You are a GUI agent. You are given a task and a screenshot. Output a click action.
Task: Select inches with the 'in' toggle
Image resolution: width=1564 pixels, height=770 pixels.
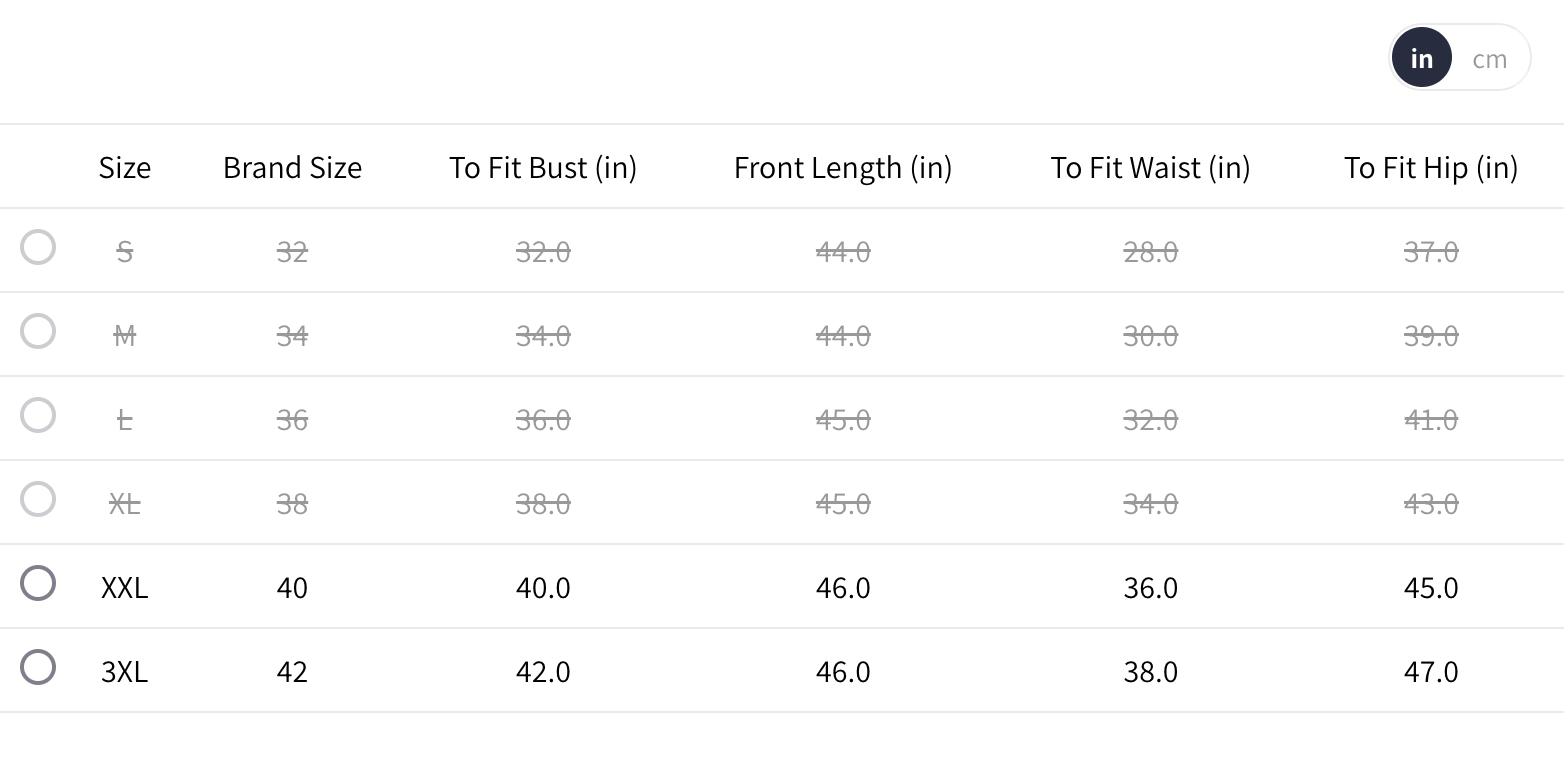point(1421,59)
